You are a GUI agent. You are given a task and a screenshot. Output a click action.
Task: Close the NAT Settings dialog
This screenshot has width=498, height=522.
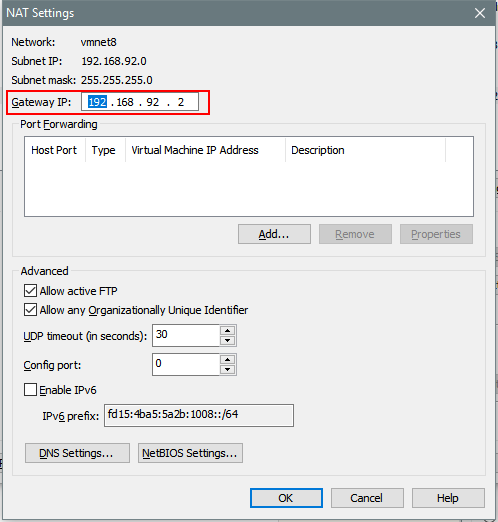coord(480,13)
